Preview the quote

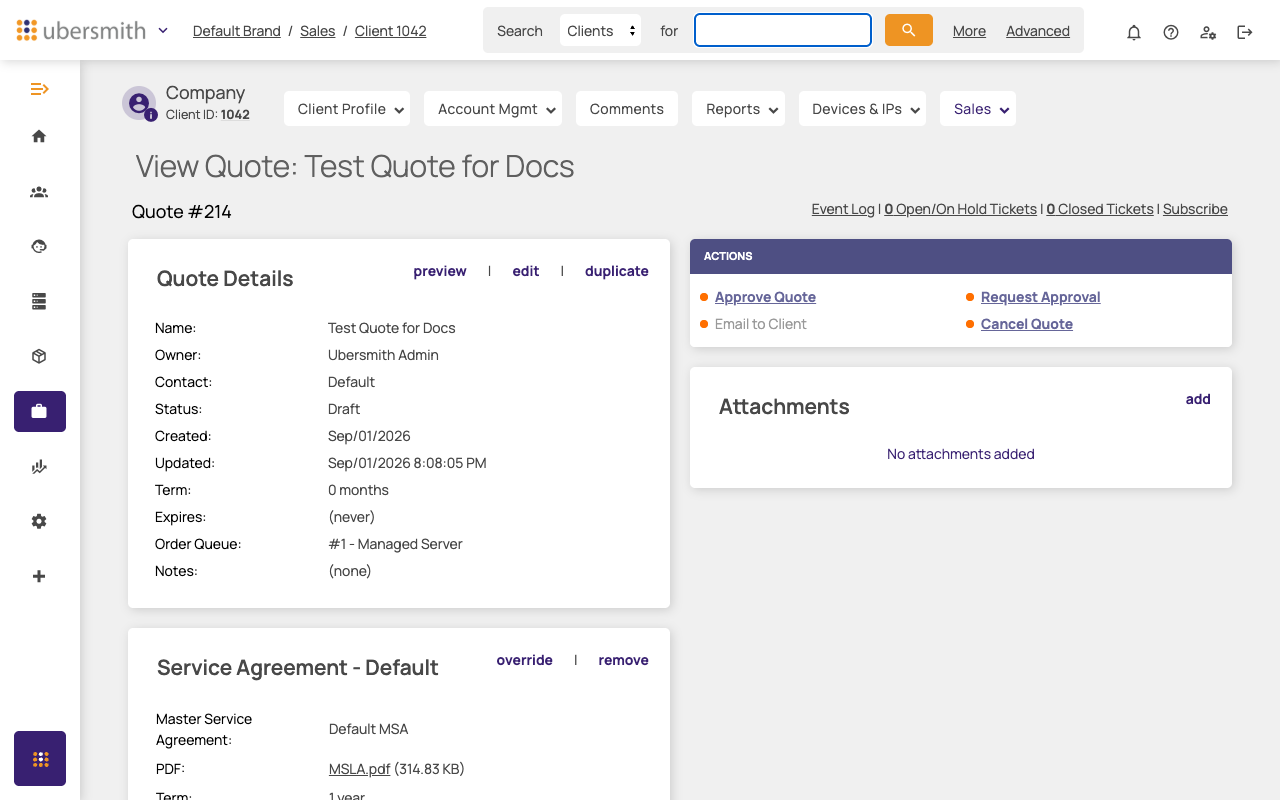point(440,271)
